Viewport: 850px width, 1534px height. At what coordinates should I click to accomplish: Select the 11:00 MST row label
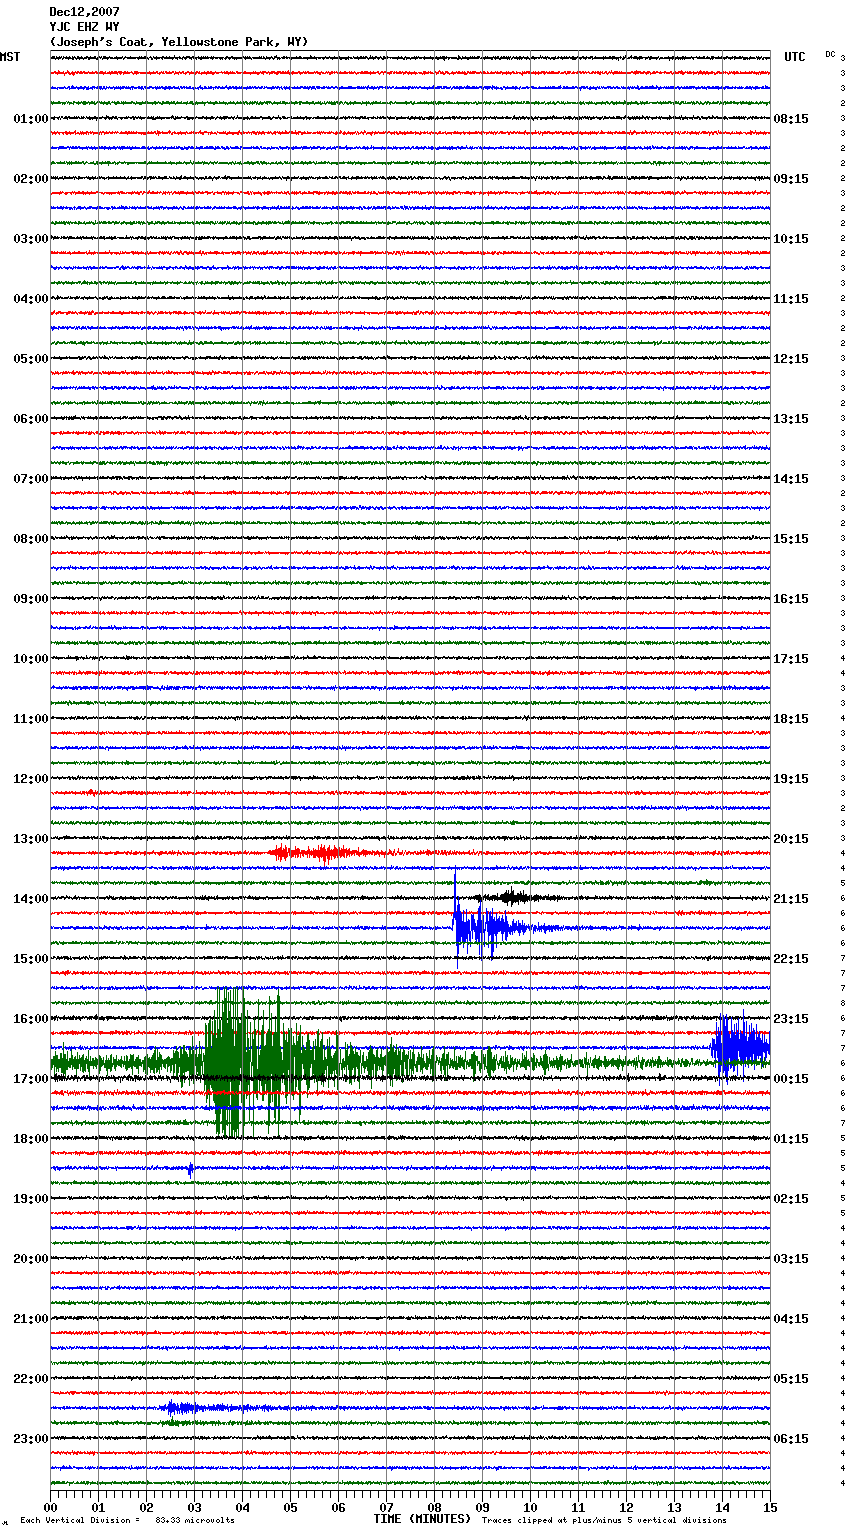(31, 719)
